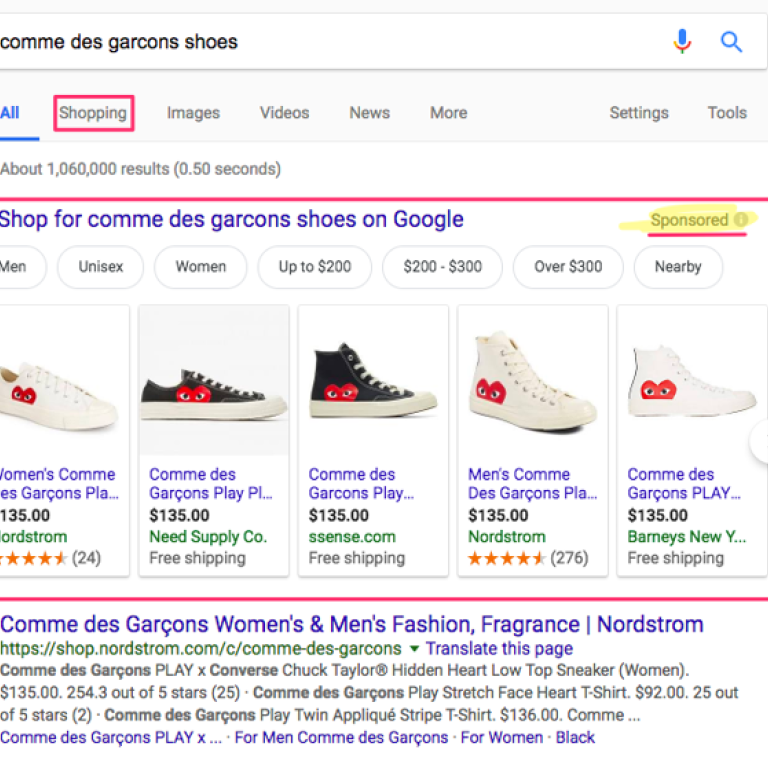Click the Sponsored info icon
The width and height of the screenshot is (768, 768).
[742, 219]
